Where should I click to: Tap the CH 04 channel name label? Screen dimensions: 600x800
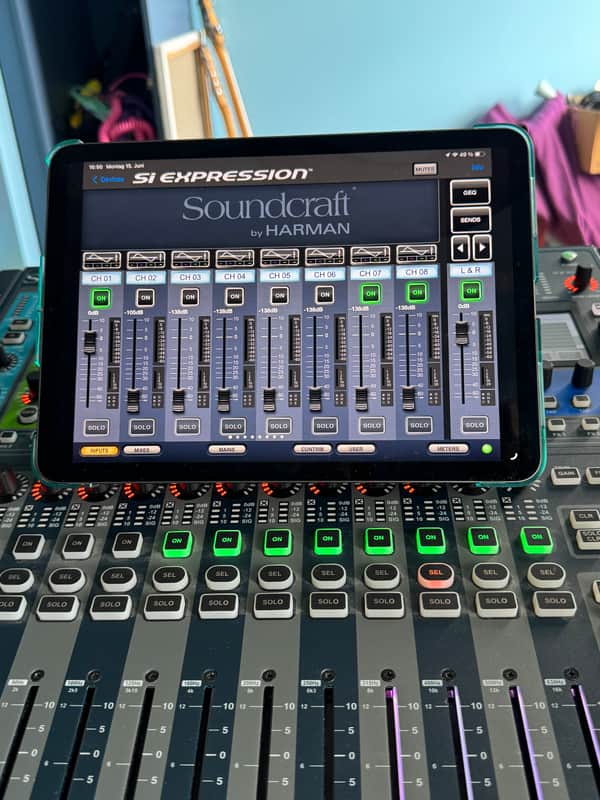pyautogui.click(x=235, y=276)
